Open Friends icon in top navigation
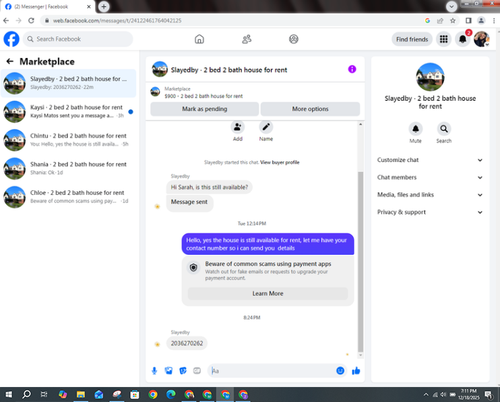 246,39
